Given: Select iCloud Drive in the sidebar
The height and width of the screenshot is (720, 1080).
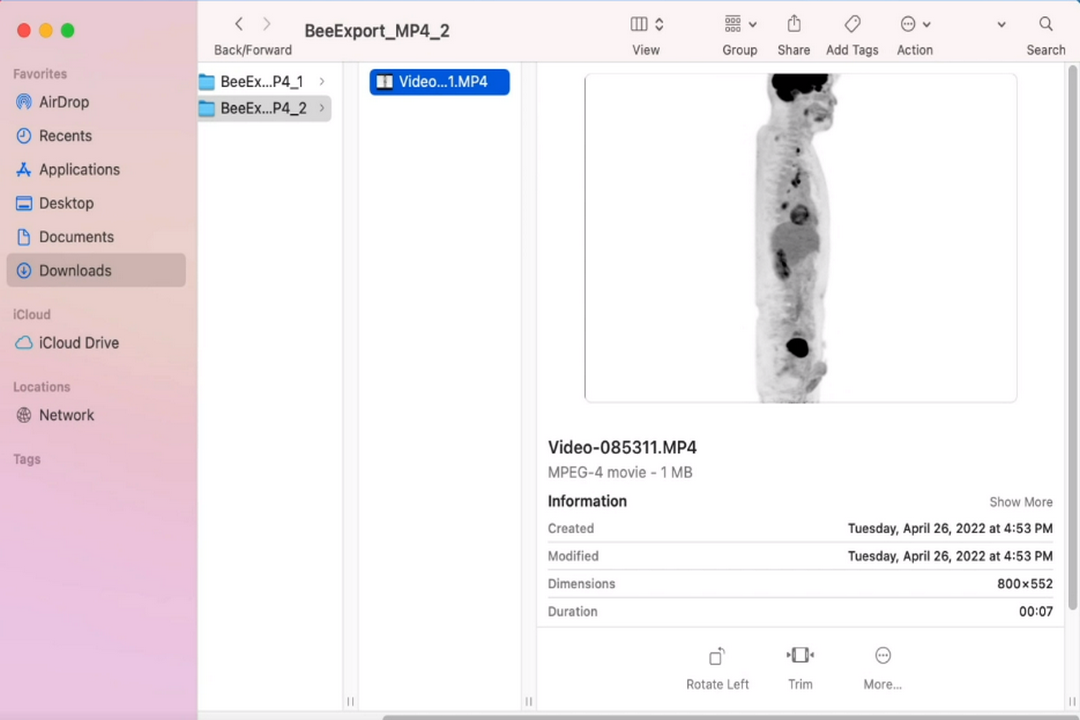Looking at the screenshot, I should pos(78,343).
